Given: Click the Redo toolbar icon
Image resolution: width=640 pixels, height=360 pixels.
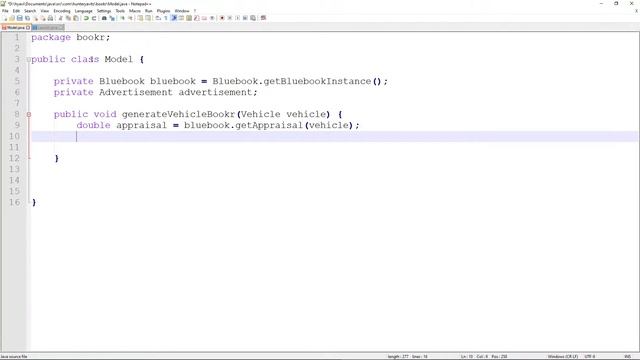Looking at the screenshot, I should (x=94, y=18).
